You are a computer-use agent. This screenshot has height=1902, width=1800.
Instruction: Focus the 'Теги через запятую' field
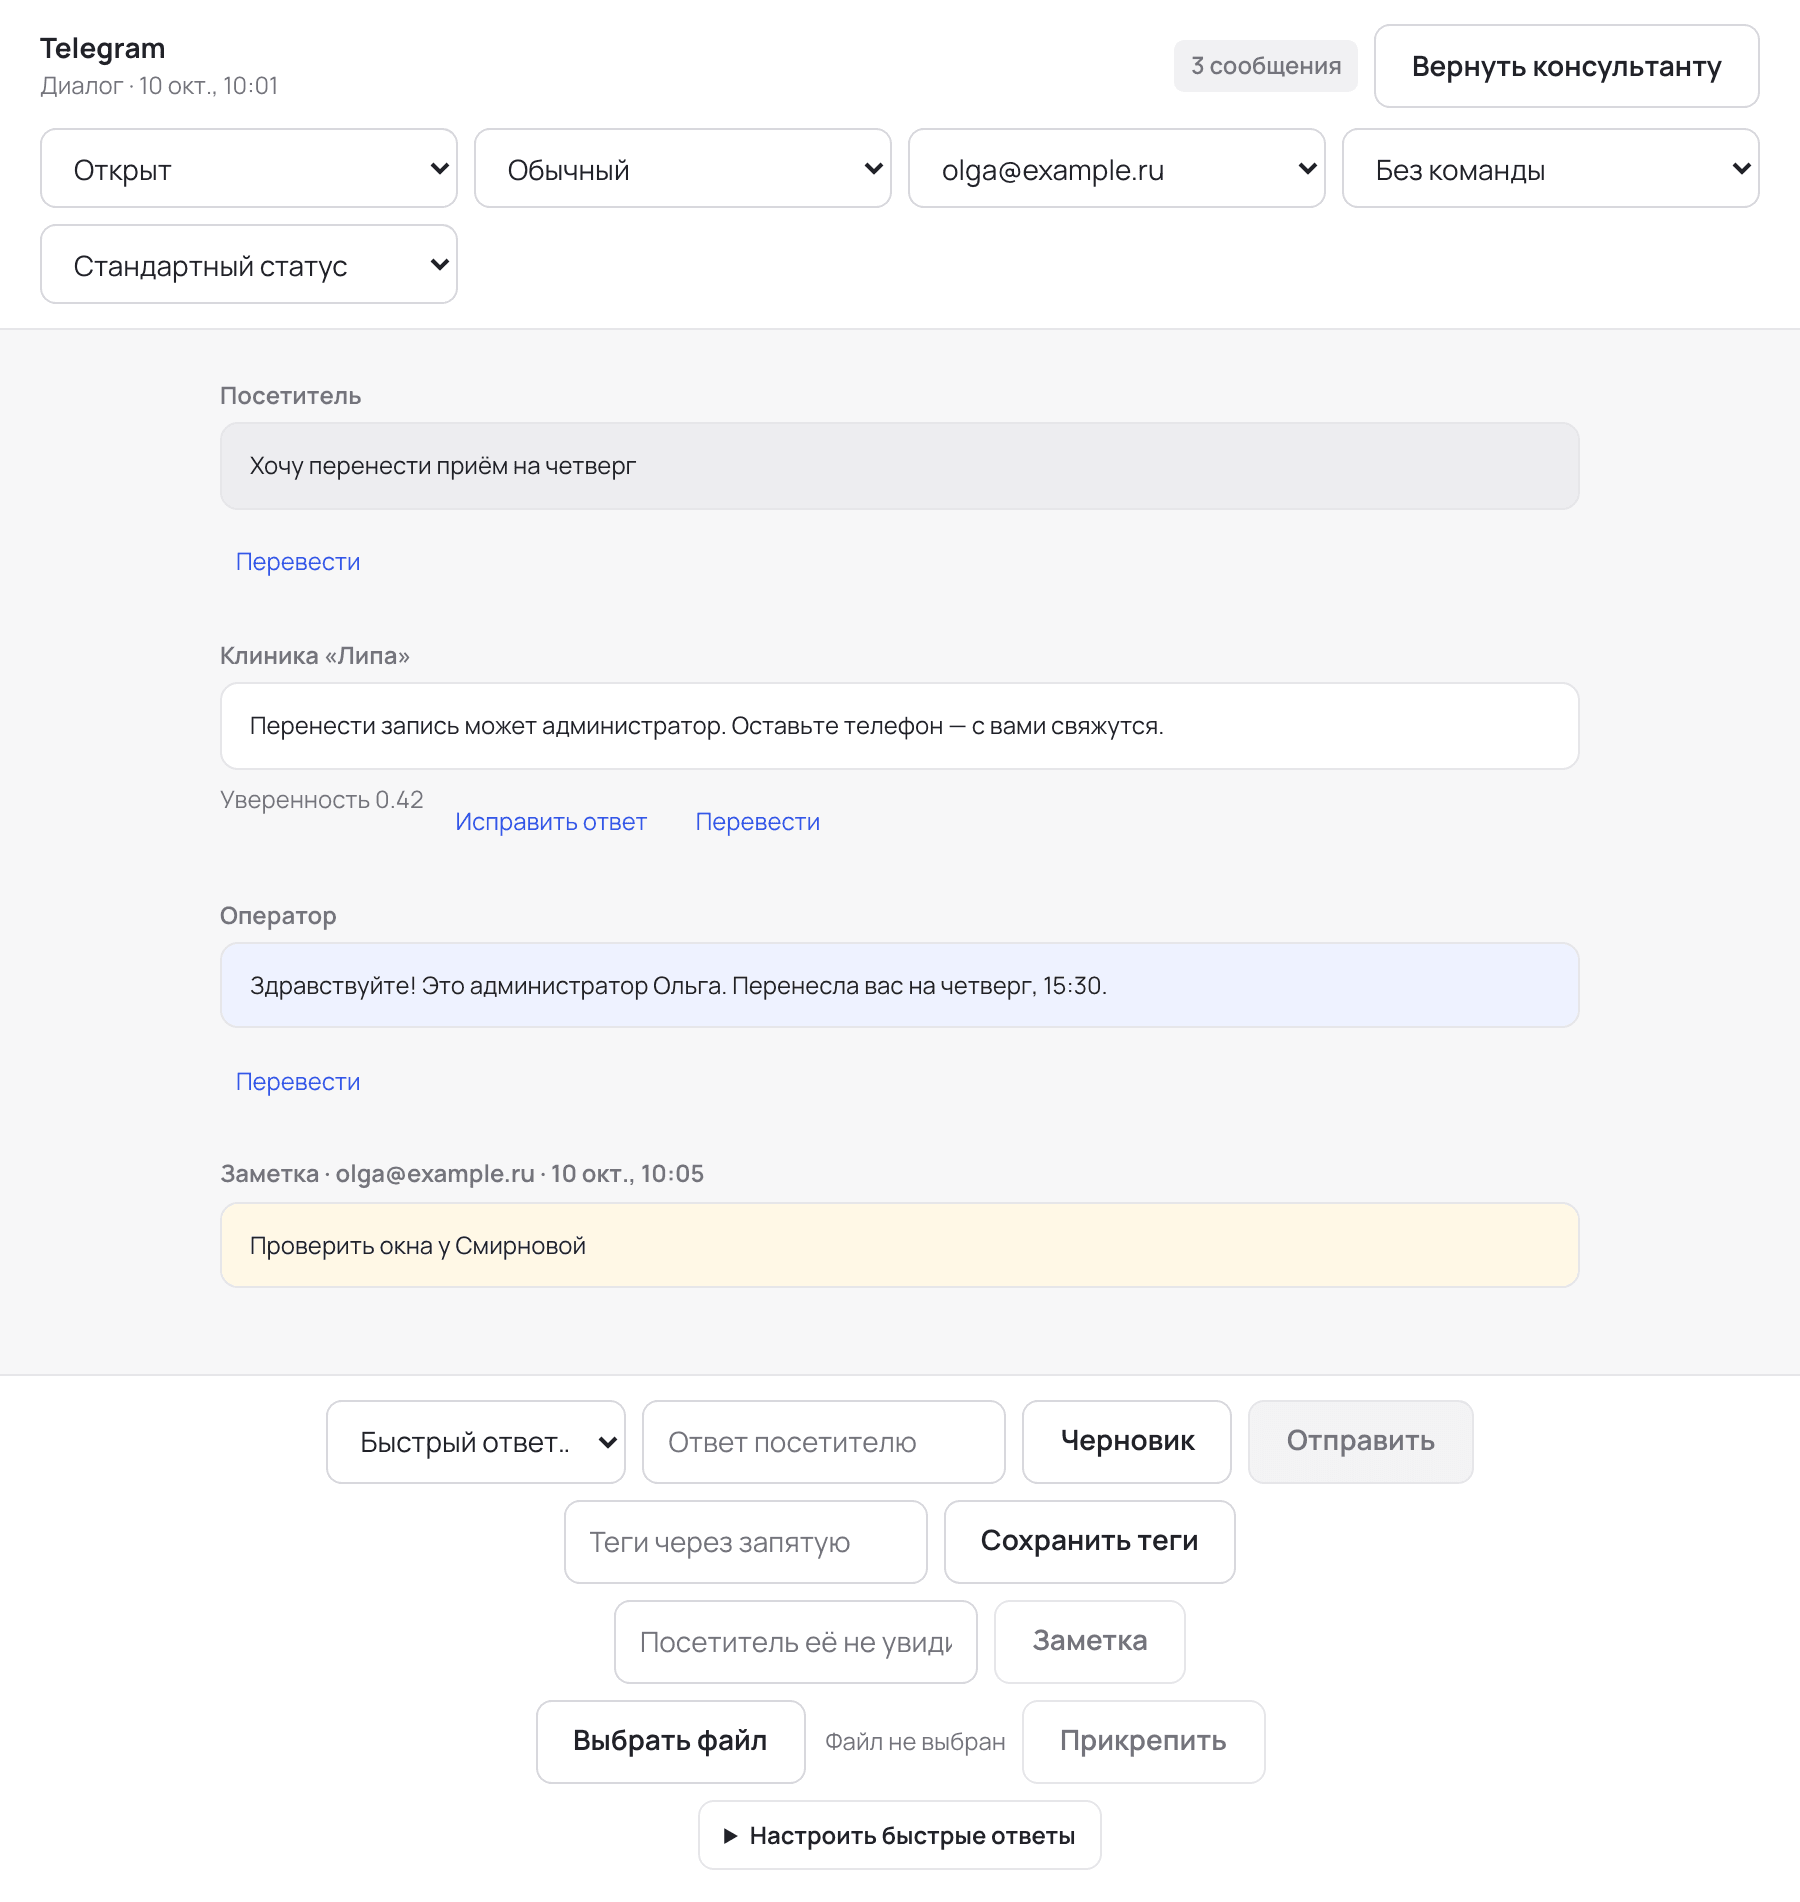[746, 1542]
